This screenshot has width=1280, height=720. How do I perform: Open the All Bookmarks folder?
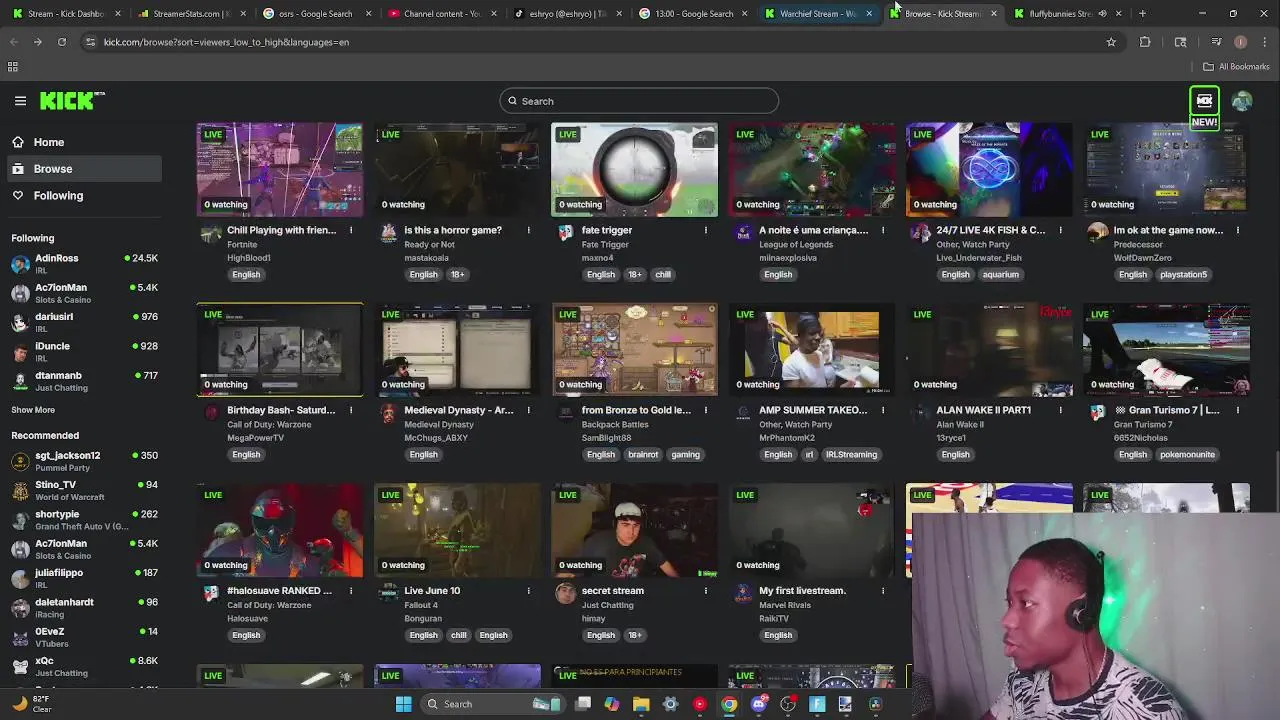(x=1236, y=67)
